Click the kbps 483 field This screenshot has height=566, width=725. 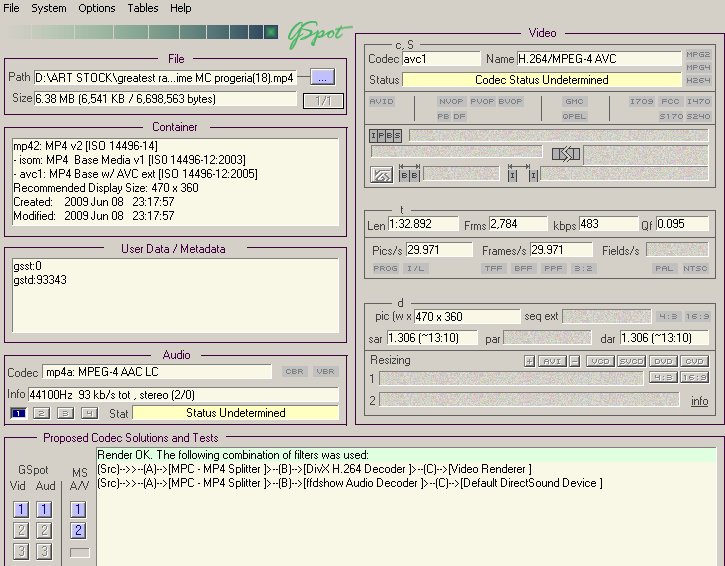tap(608, 224)
